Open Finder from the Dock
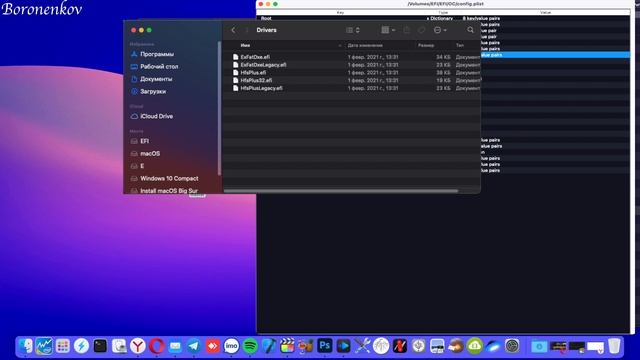Viewport: 640px width, 360px height. point(25,346)
